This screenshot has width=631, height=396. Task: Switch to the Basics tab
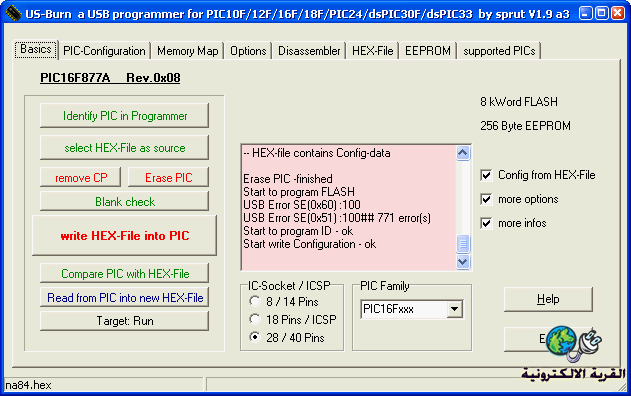point(36,50)
